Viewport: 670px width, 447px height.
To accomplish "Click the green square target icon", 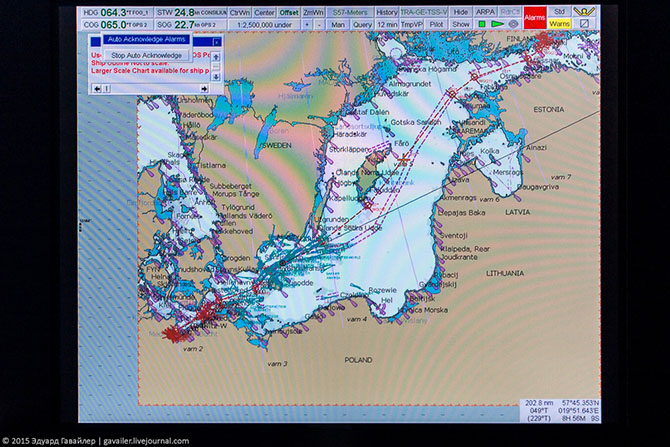I will (482, 24).
